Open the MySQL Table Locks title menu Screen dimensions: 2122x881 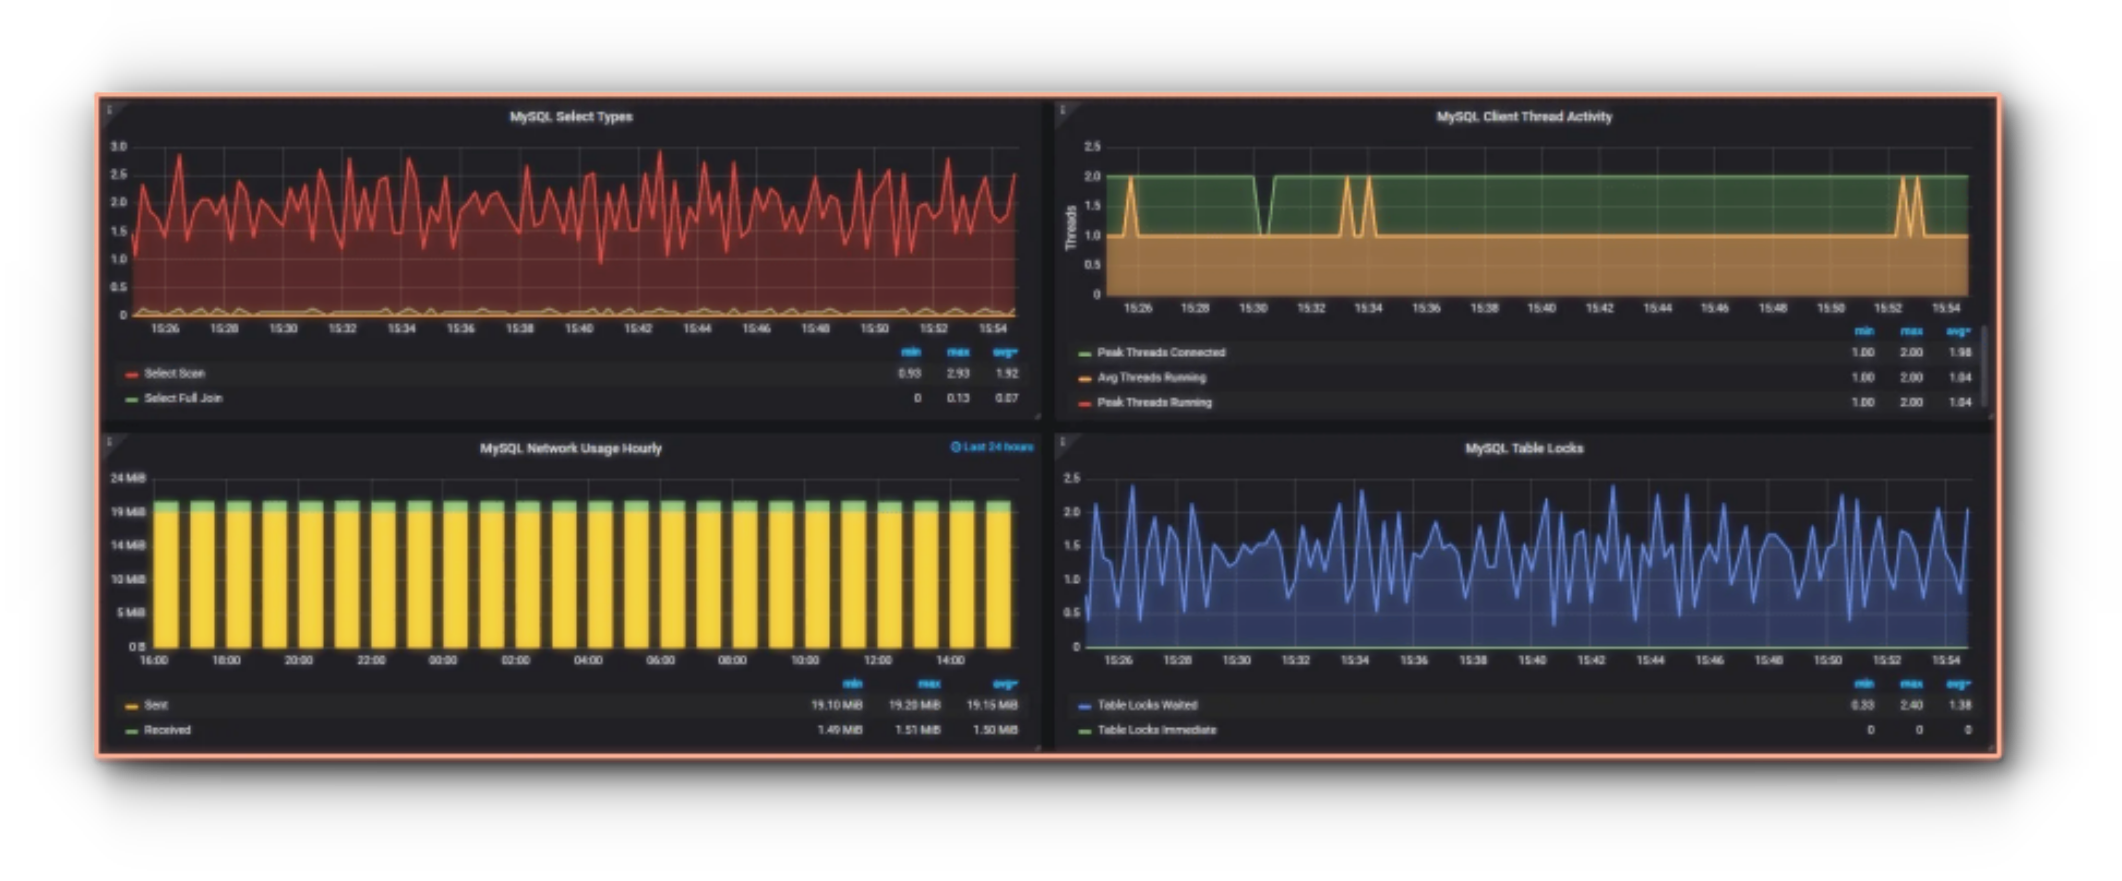[x=1524, y=448]
